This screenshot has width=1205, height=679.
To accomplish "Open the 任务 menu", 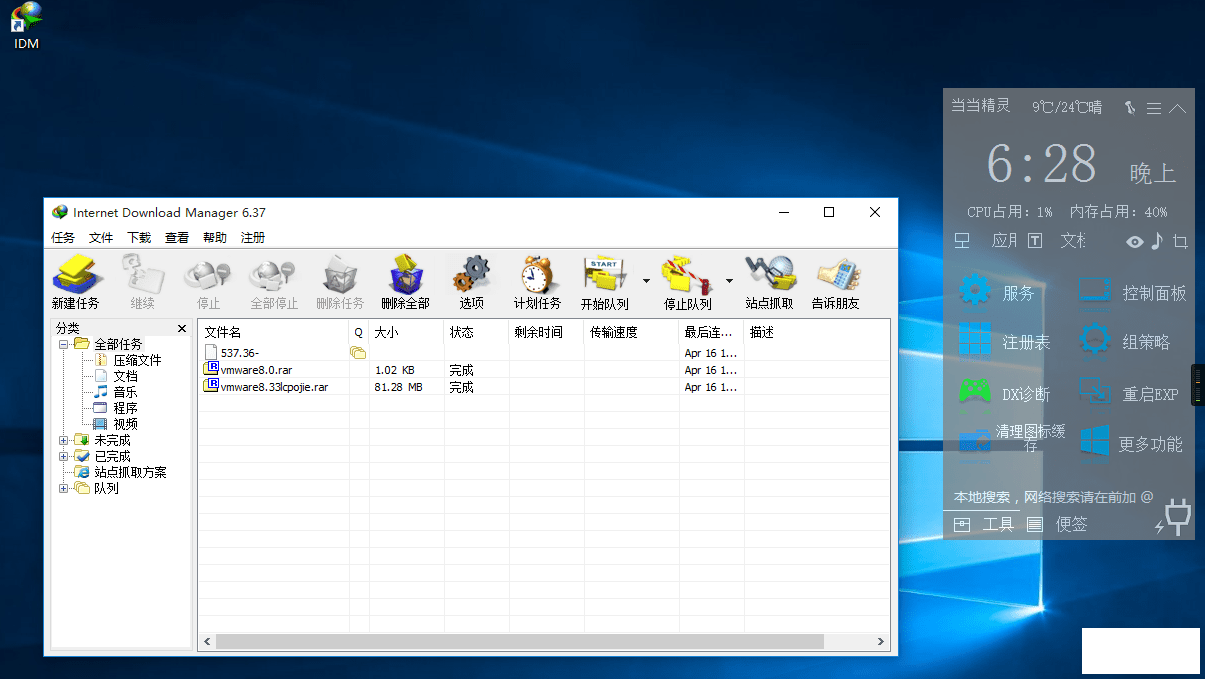I will 63,238.
